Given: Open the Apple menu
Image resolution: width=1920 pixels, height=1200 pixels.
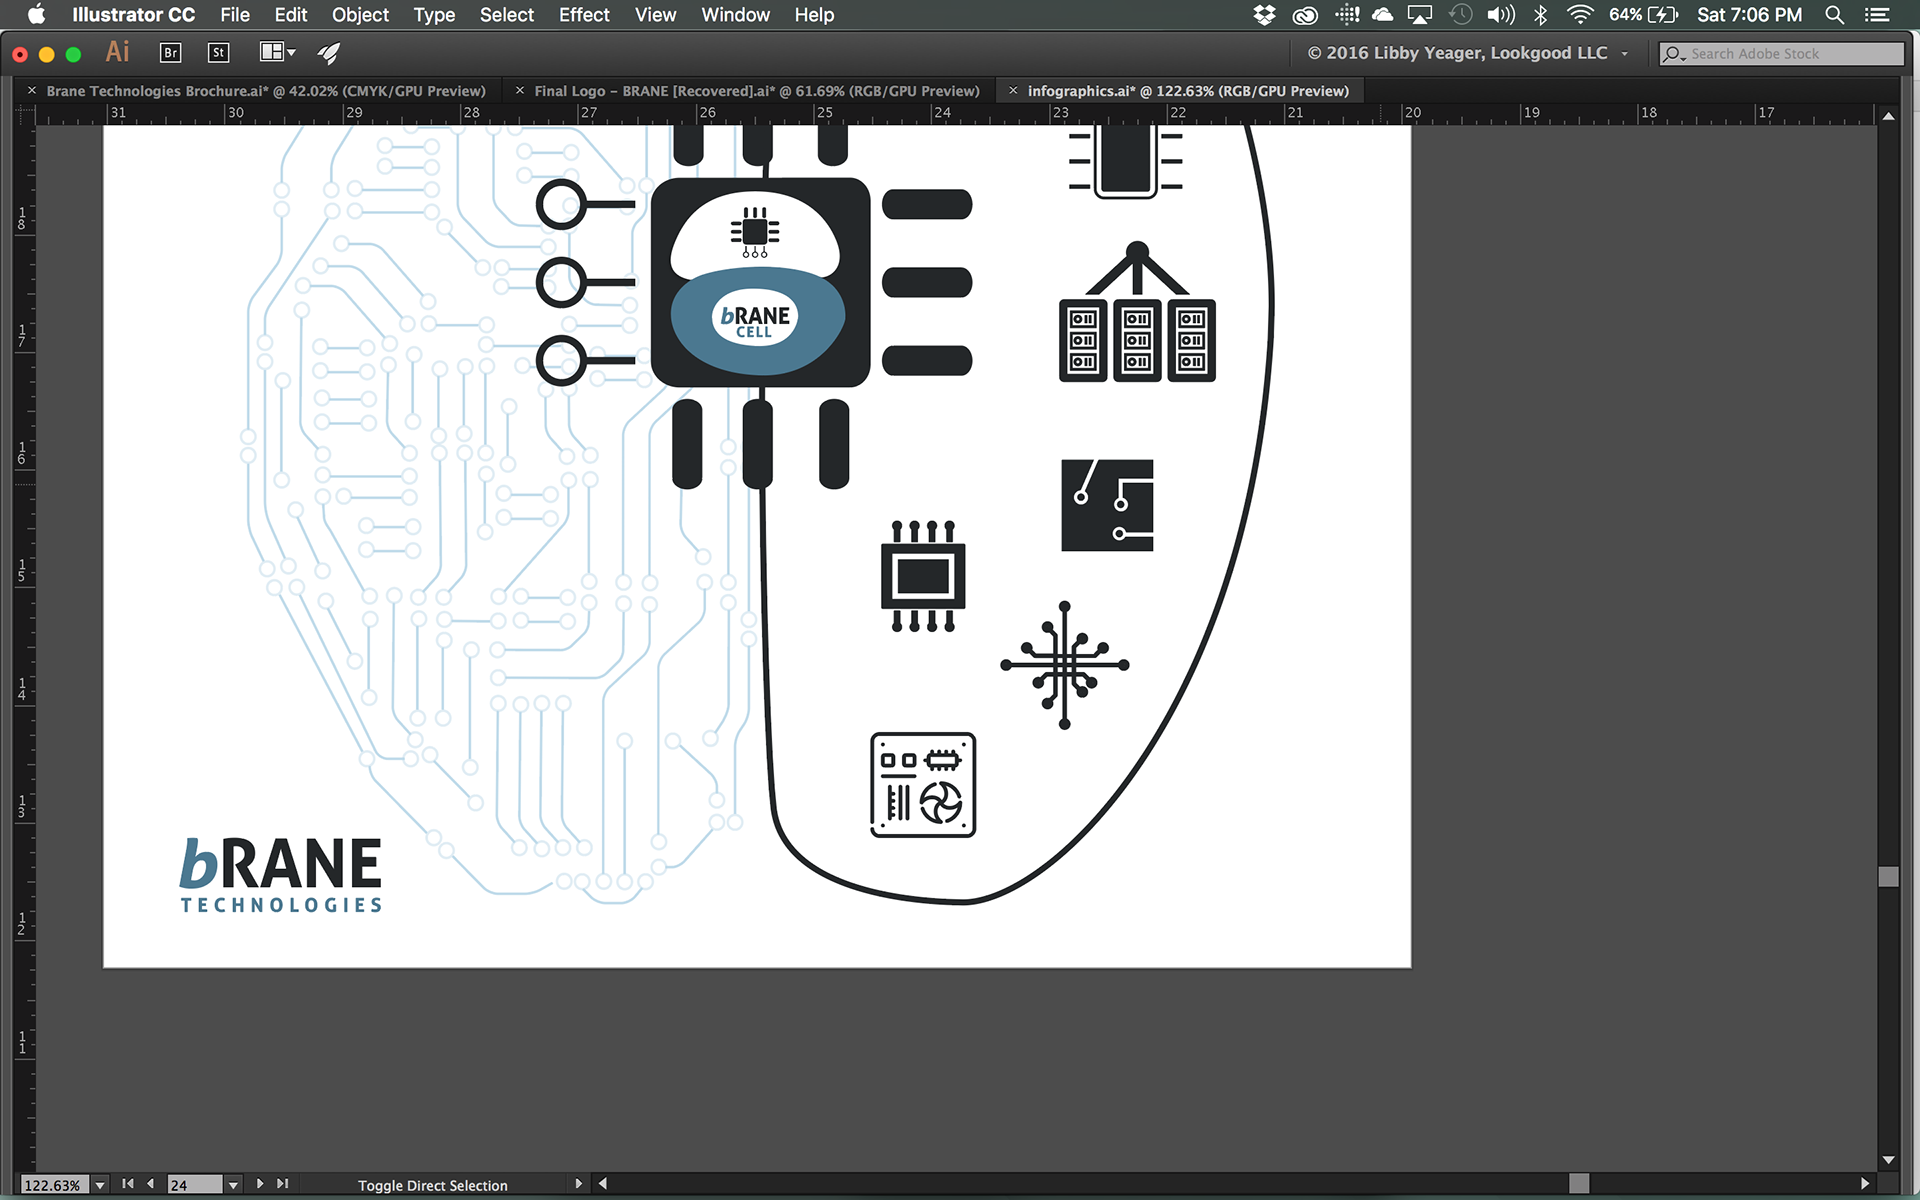Looking at the screenshot, I should click(36, 14).
